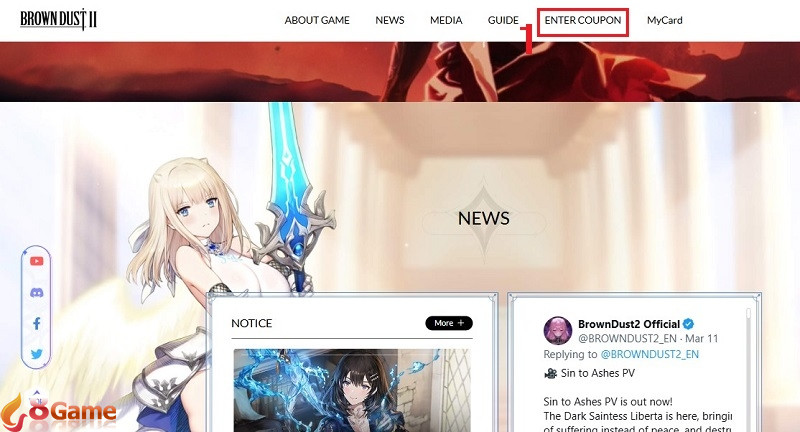Open the MEDIA menu
This screenshot has height=432, width=800.
point(446,20)
